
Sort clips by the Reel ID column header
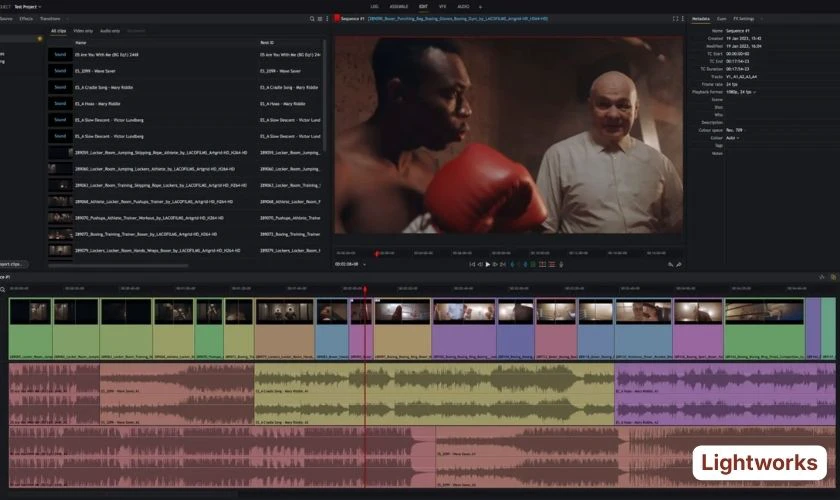[x=267, y=42]
